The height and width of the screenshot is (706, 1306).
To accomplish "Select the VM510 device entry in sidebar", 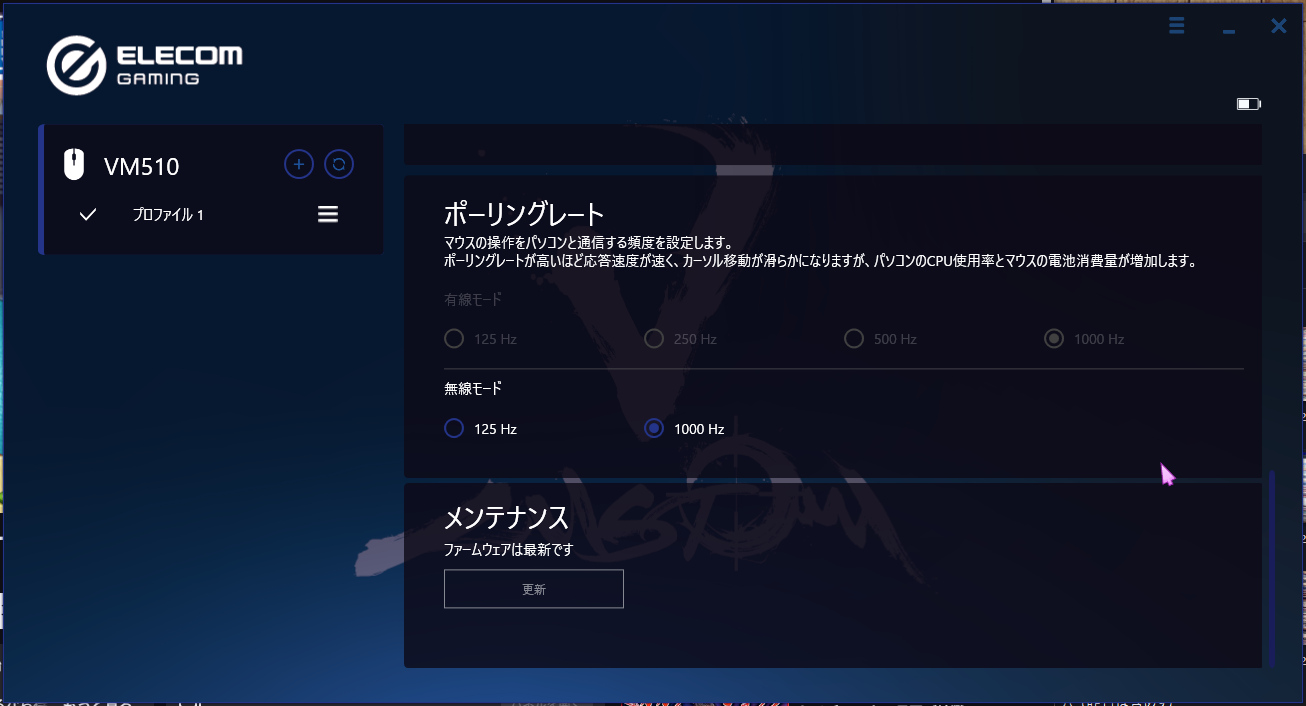I will pyautogui.click(x=141, y=167).
